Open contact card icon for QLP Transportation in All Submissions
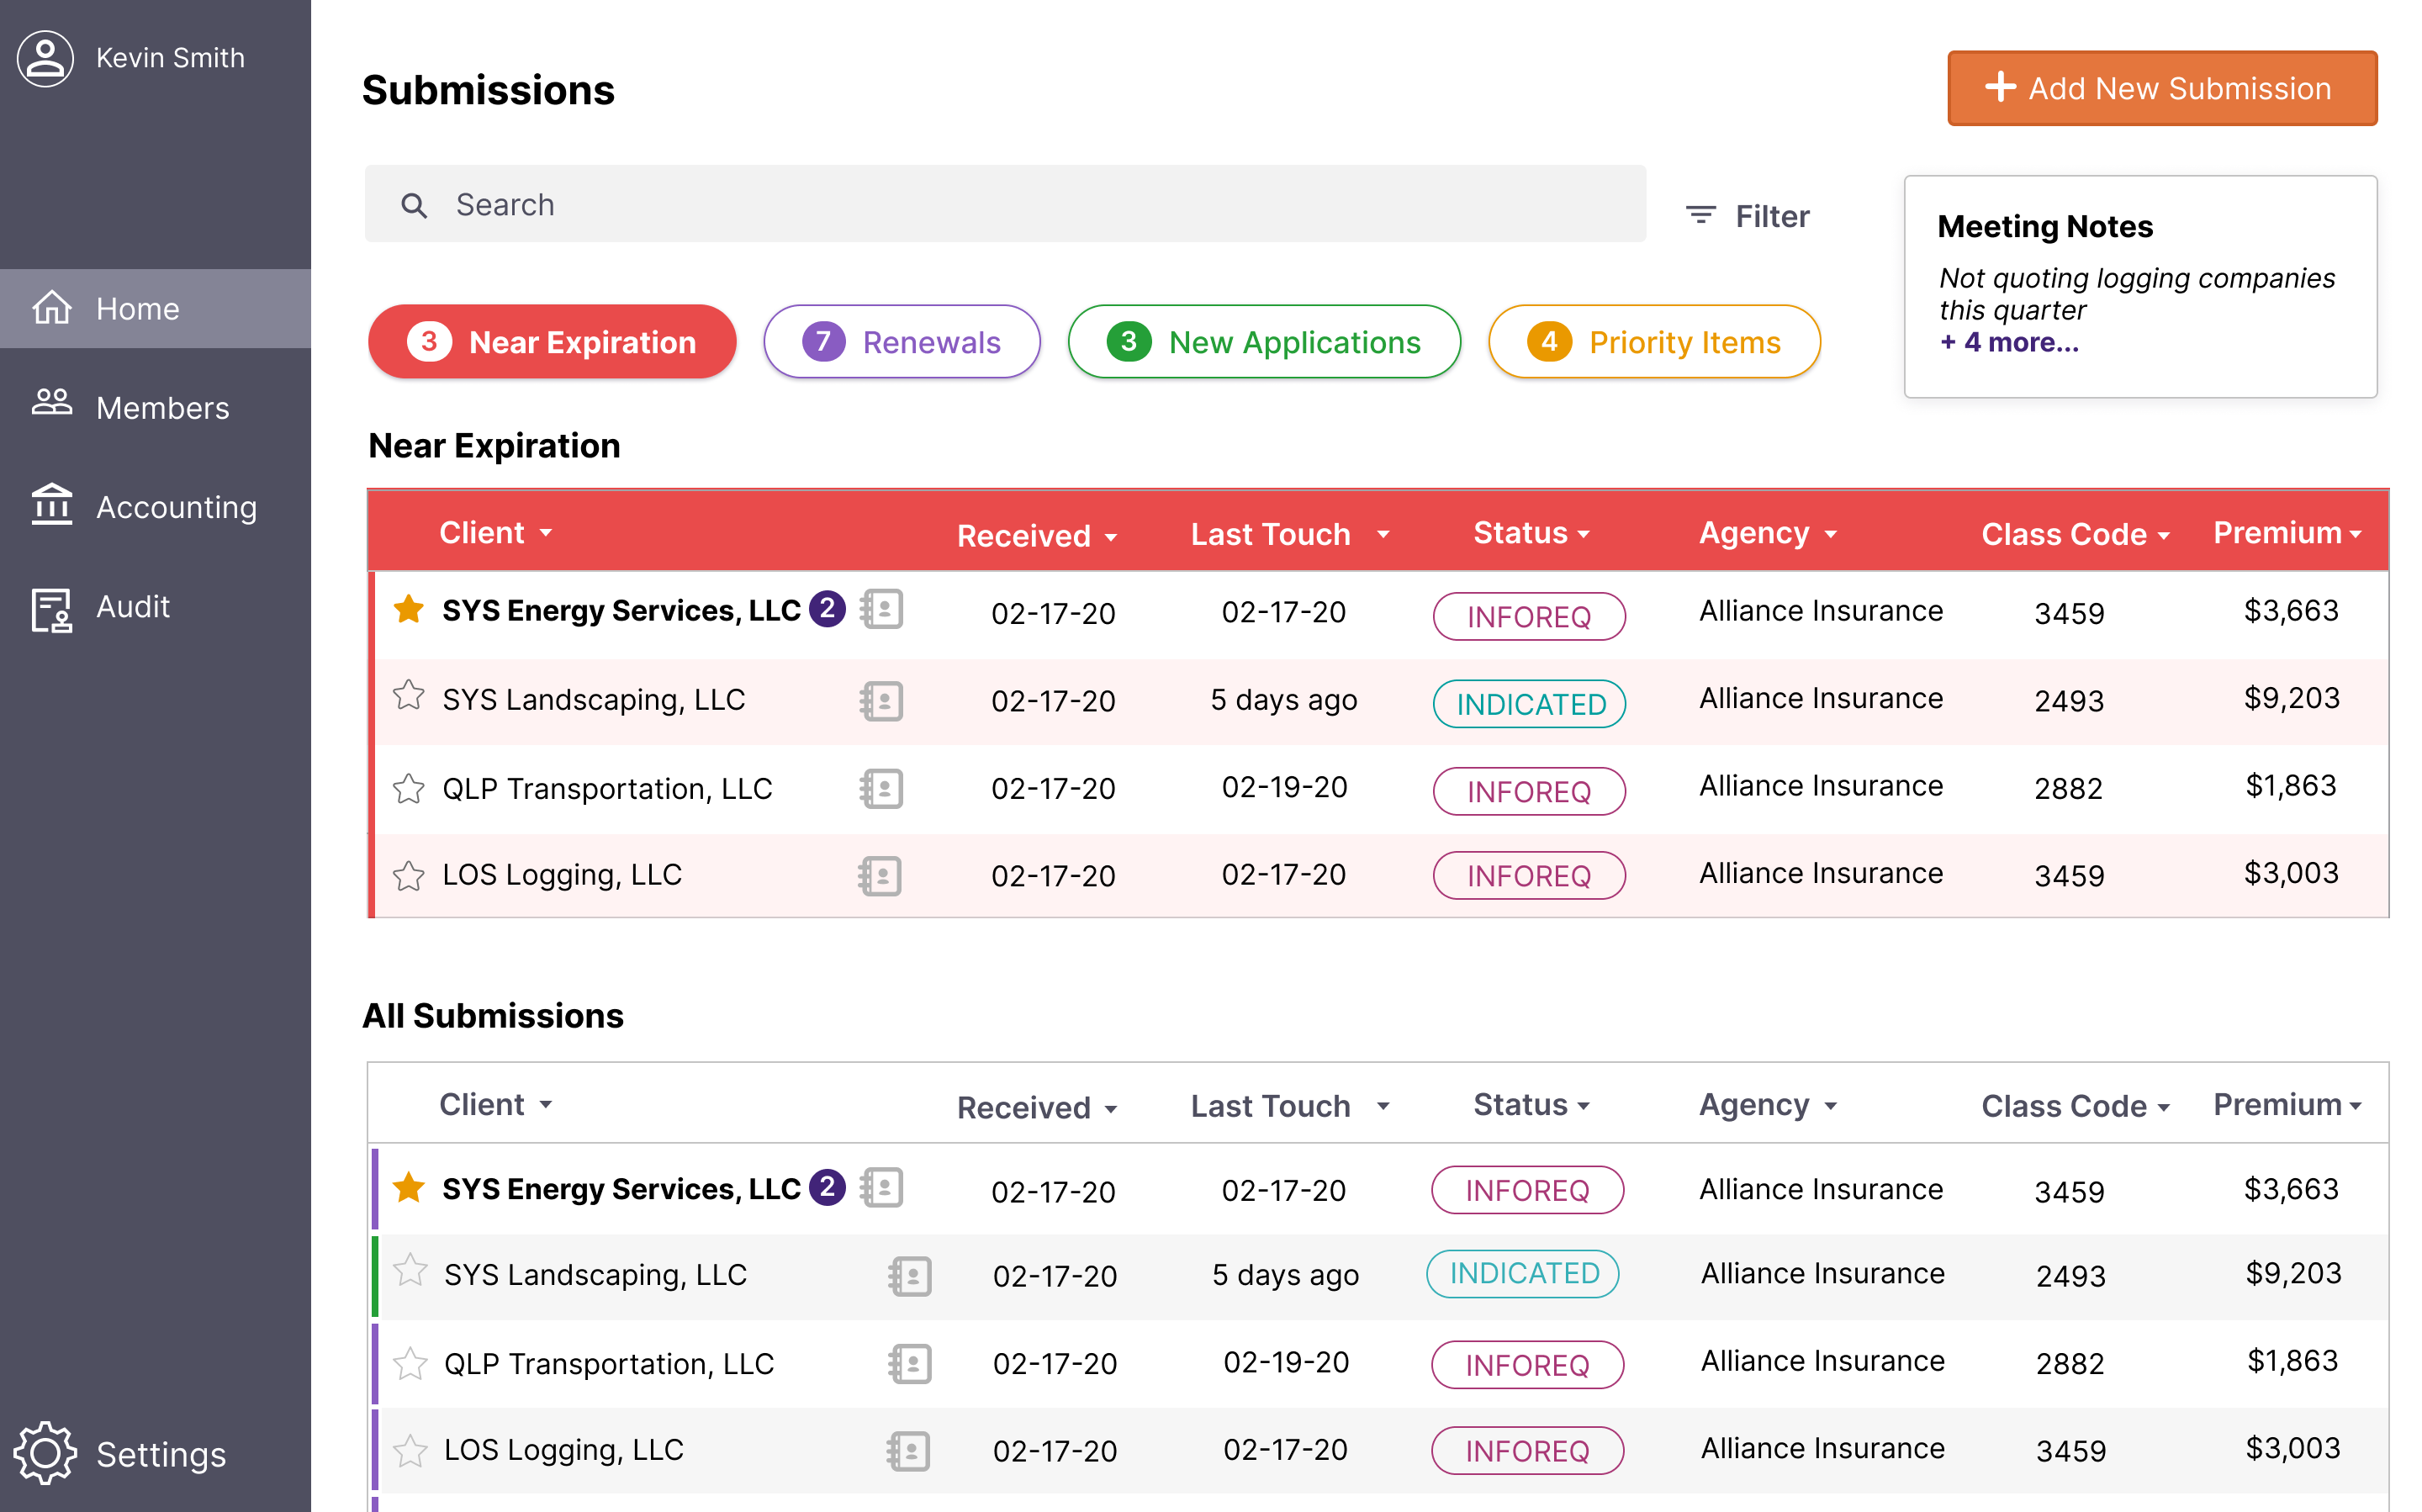The image size is (2422, 1512). [909, 1363]
